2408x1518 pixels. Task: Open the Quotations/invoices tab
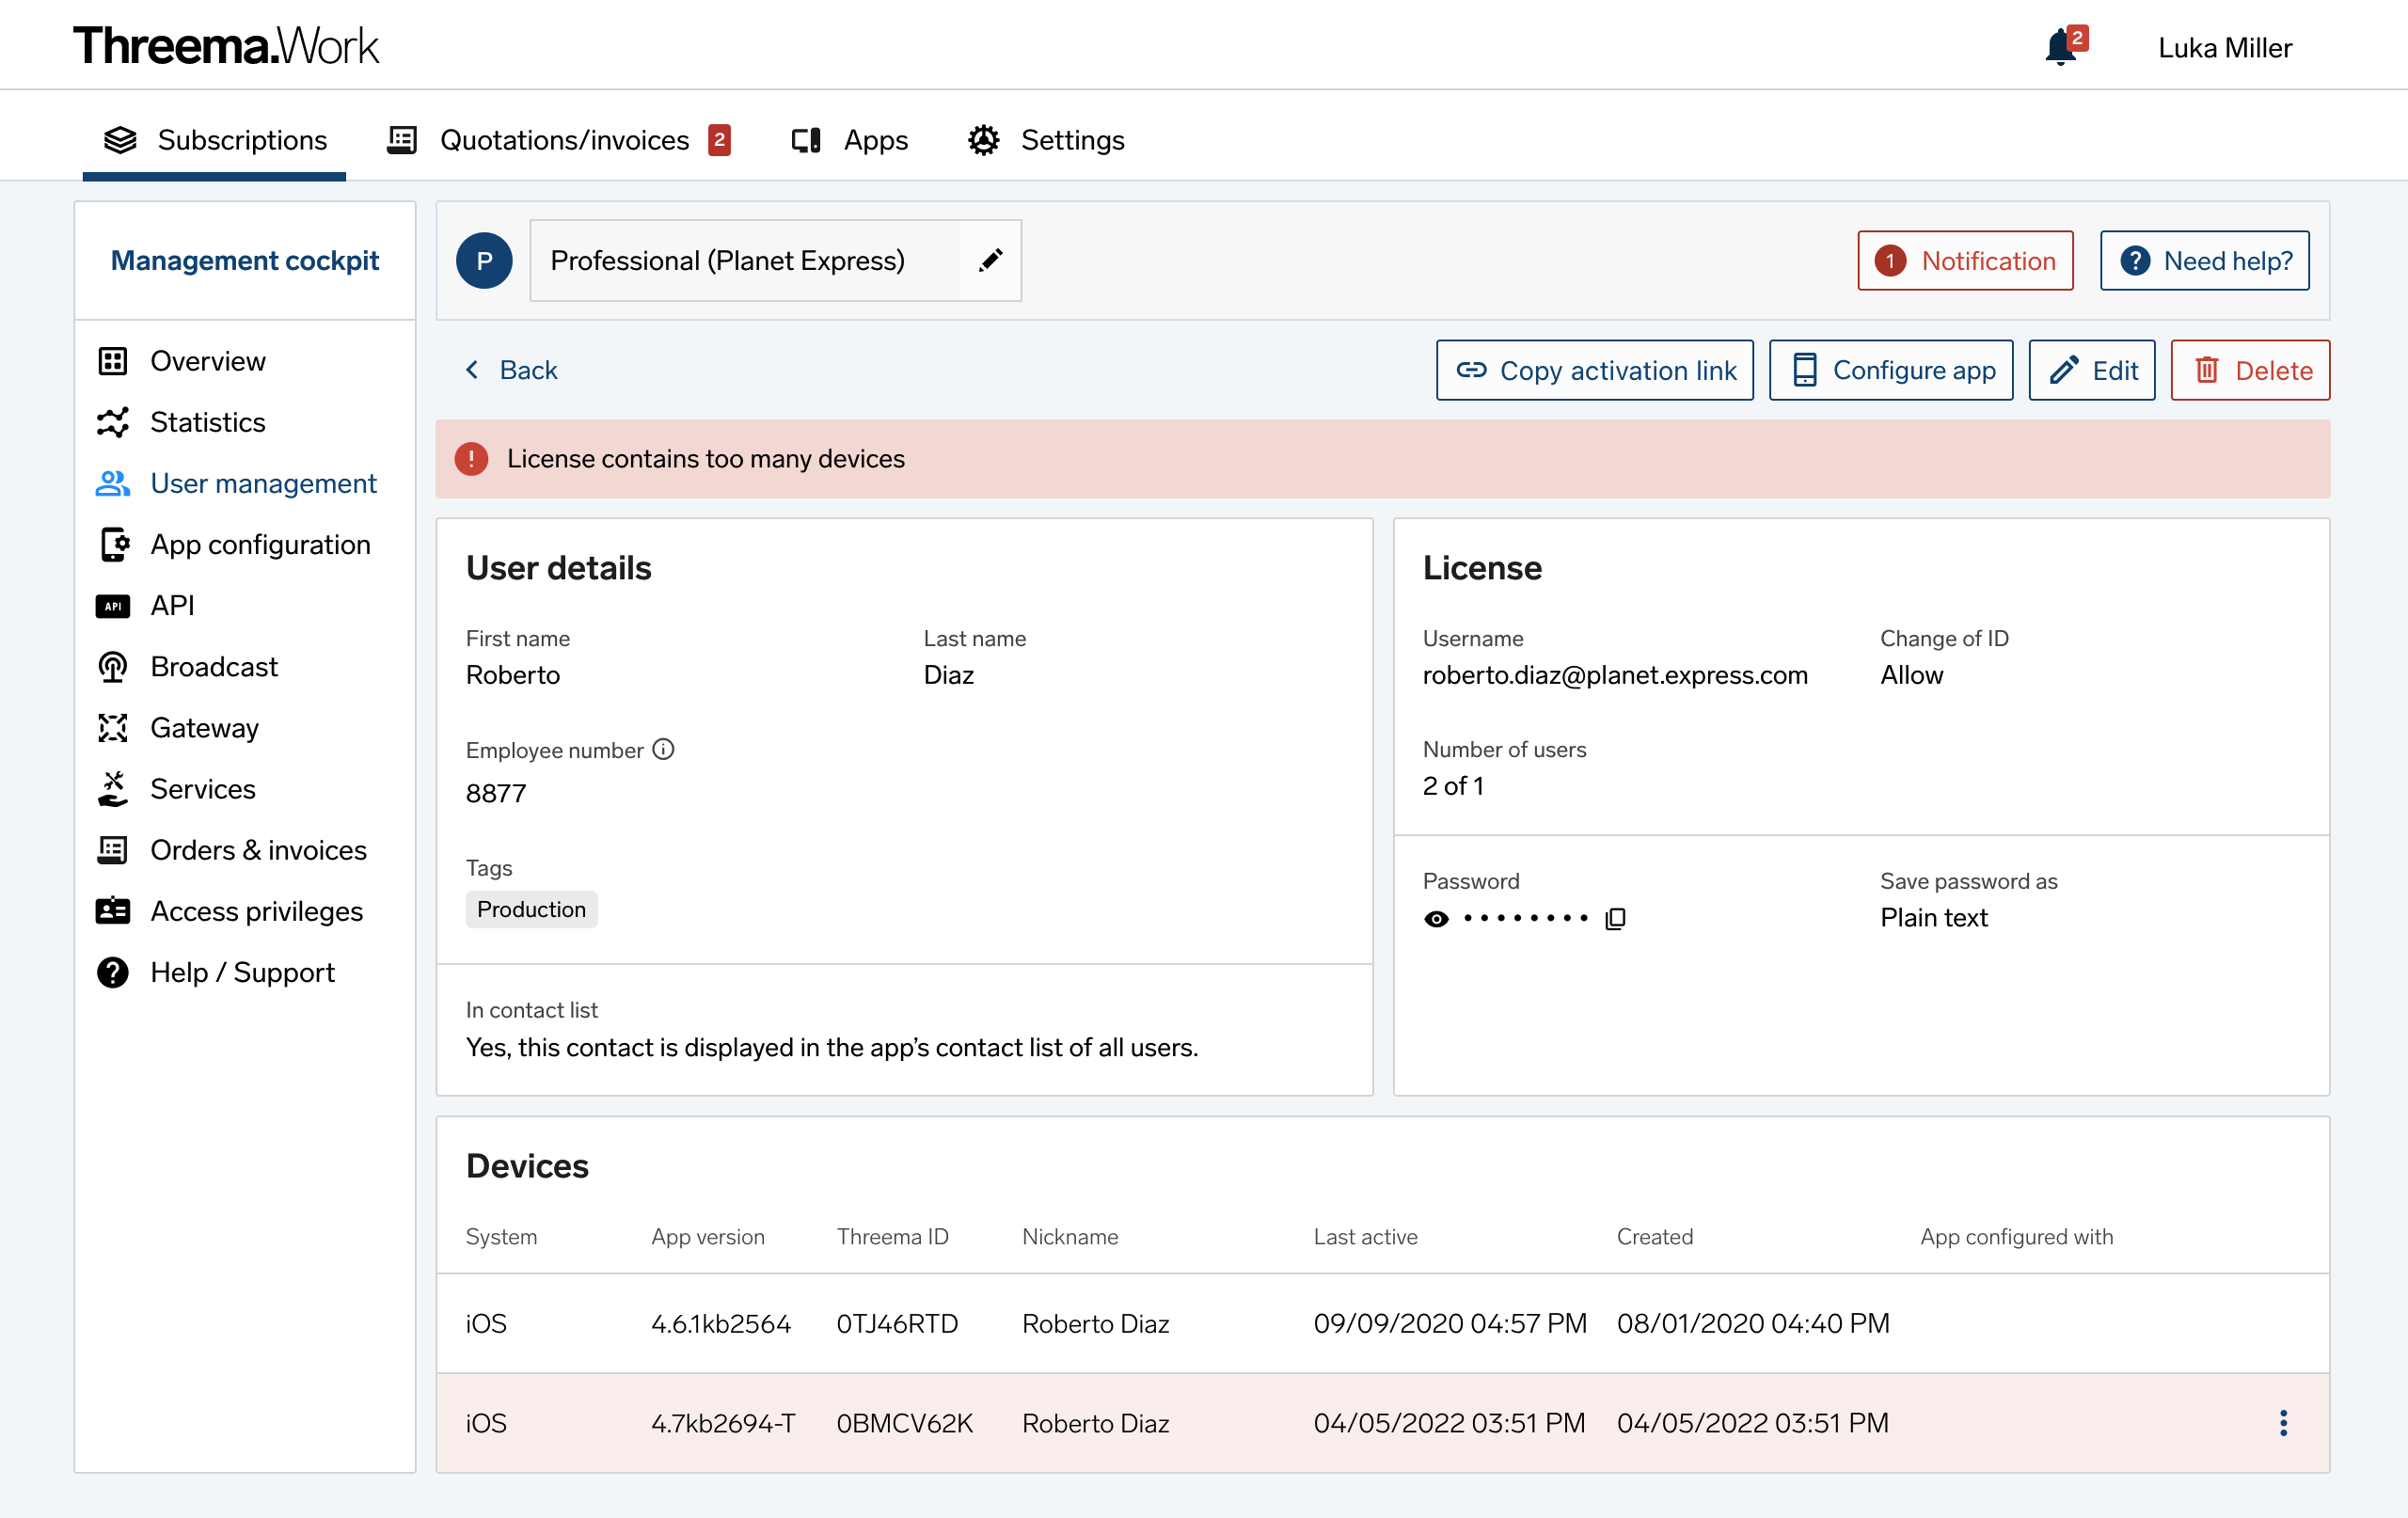pyautogui.click(x=558, y=140)
